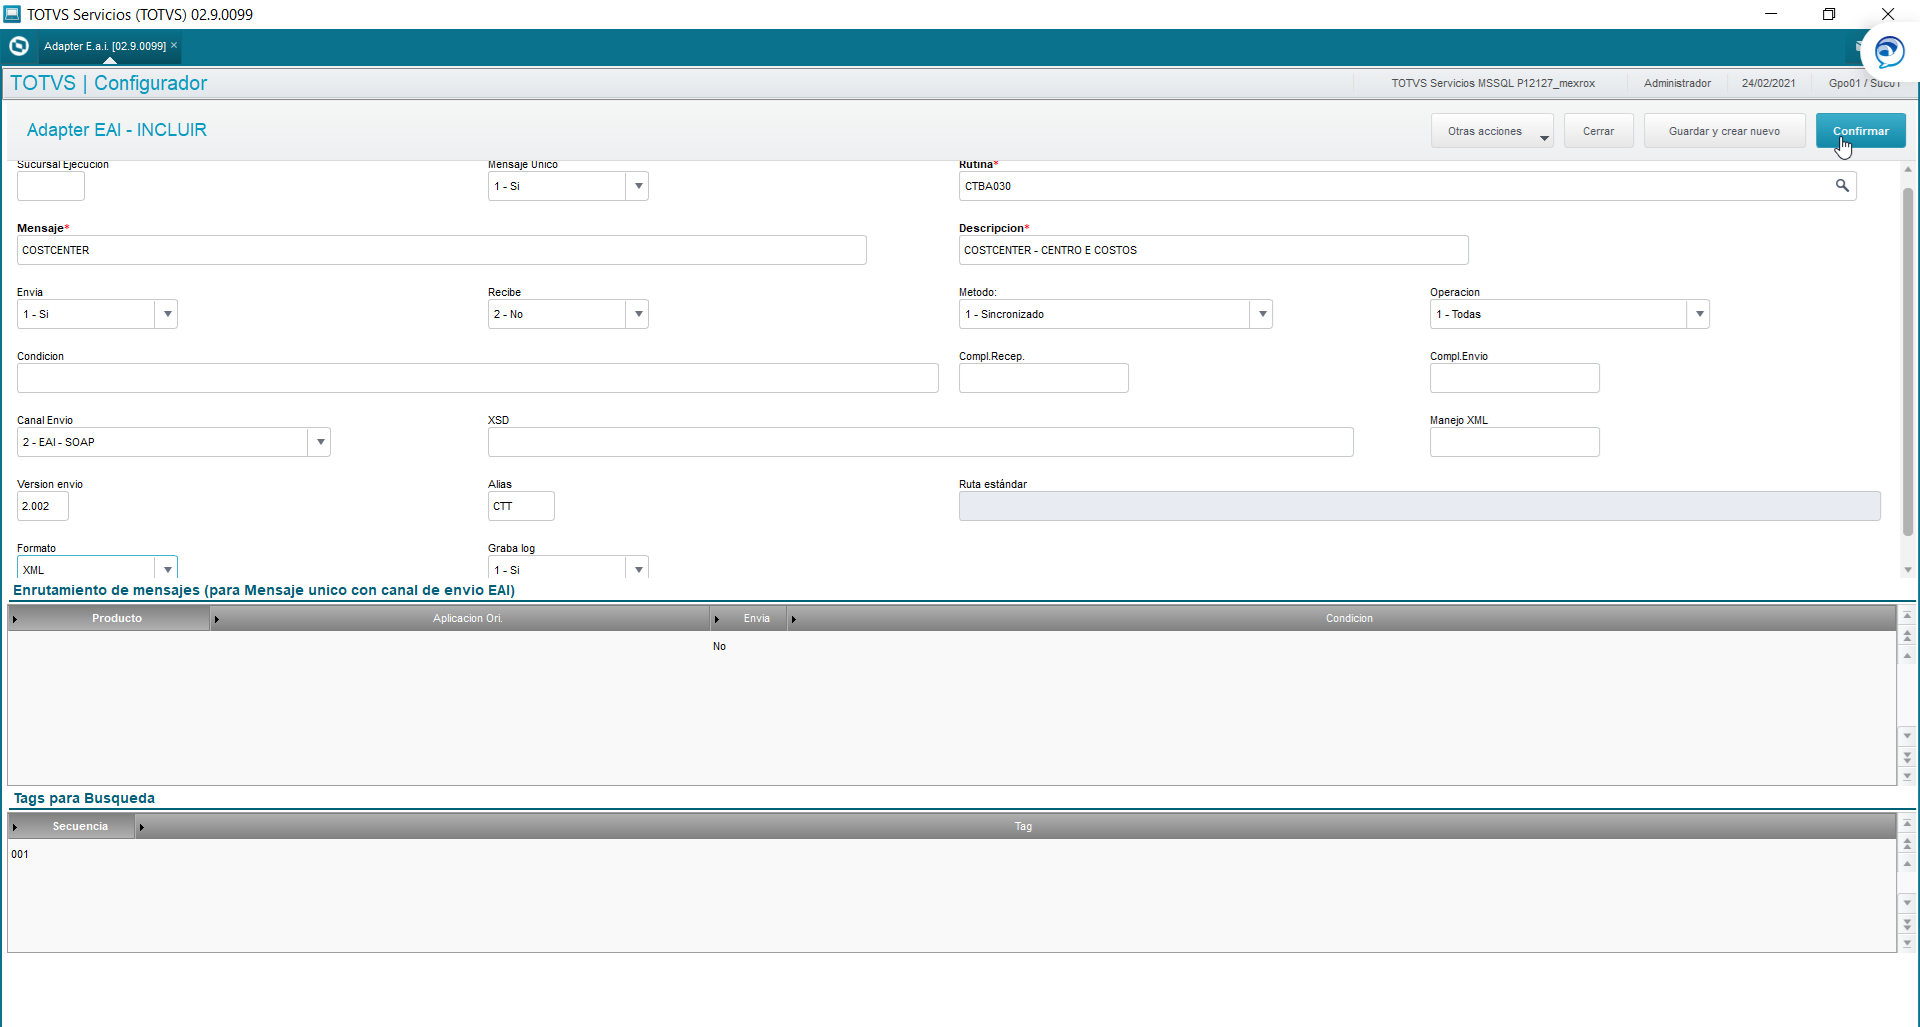Screen dimensions: 1920x1027
Task: Click the Compl.Envio input box
Action: tap(1514, 378)
